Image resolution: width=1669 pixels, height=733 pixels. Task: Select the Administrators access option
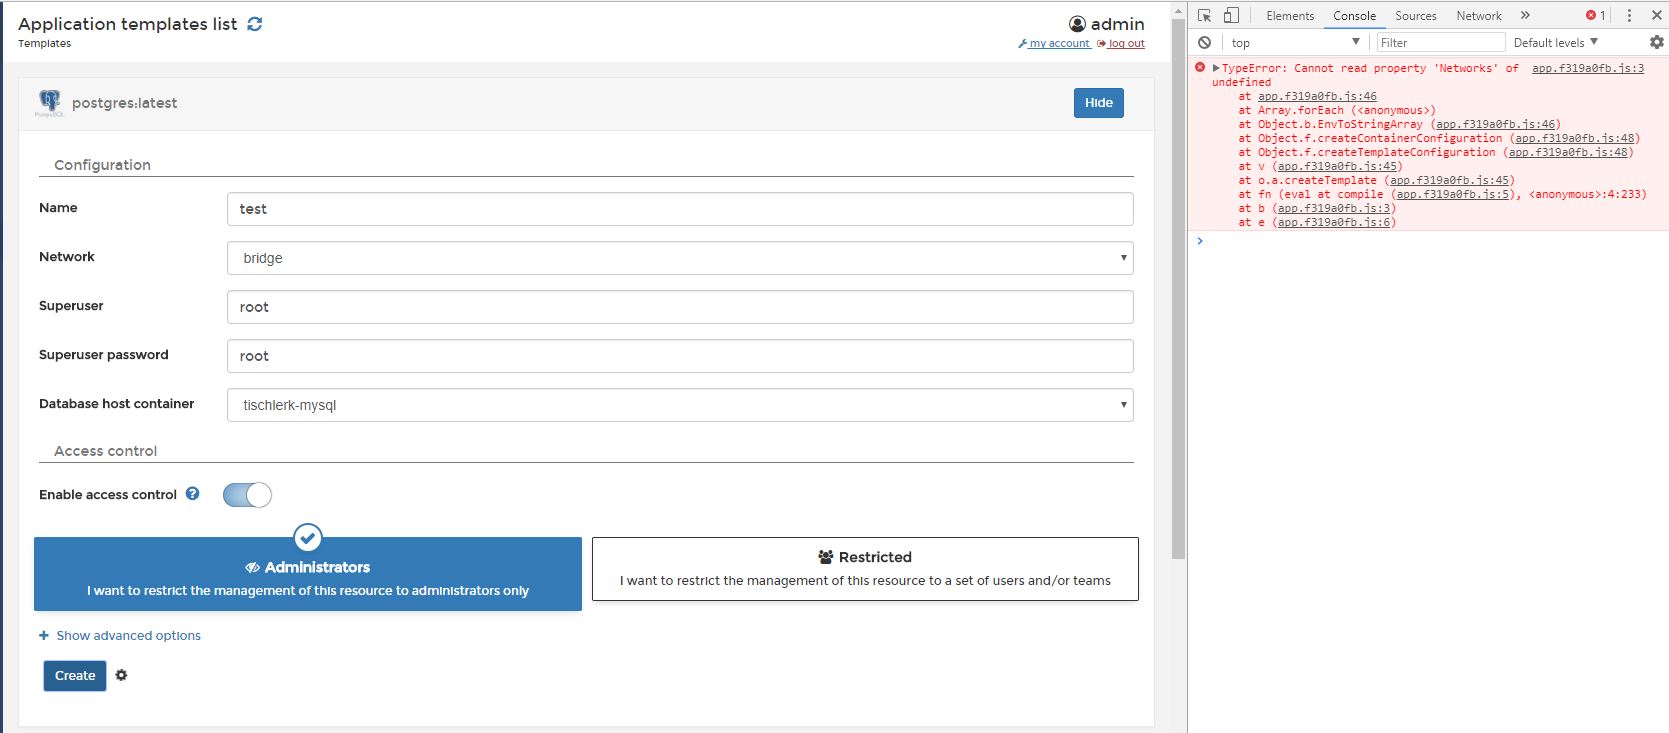pos(308,574)
